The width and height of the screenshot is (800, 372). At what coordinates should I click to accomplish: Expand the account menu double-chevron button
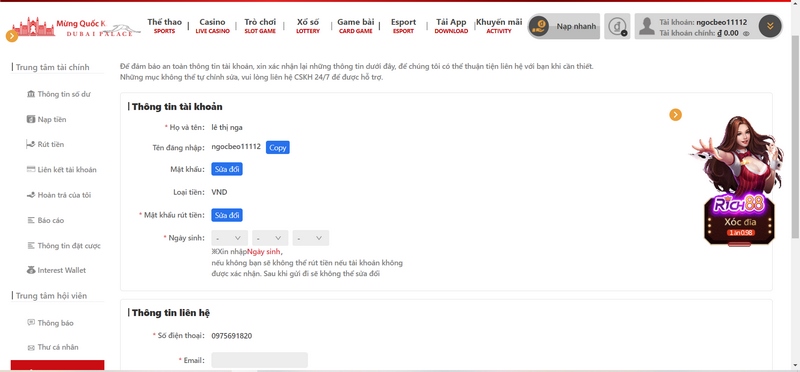click(770, 26)
